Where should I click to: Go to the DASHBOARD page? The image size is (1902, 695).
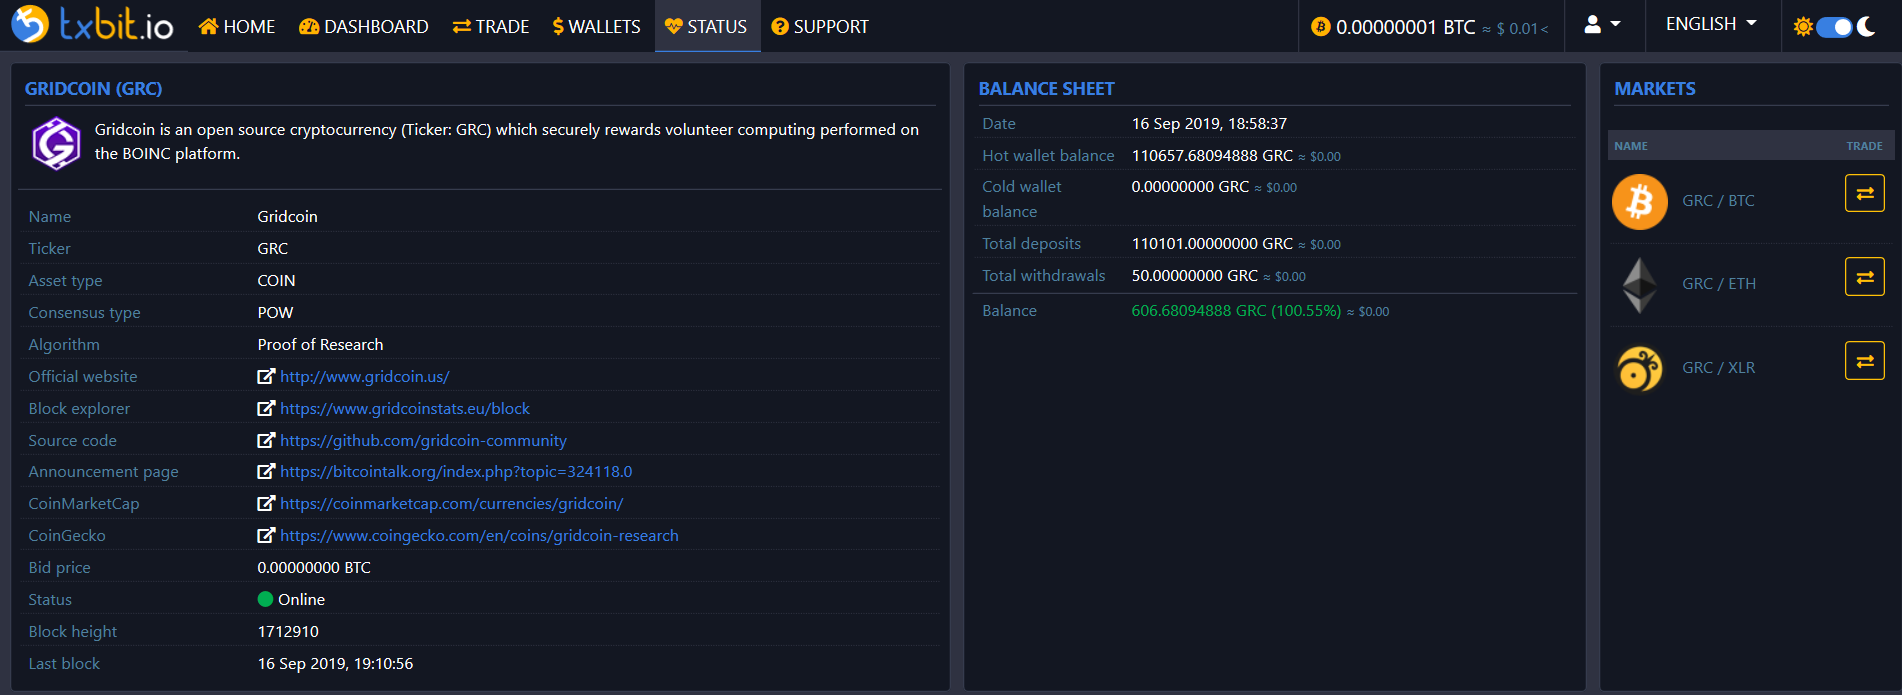pos(364,27)
